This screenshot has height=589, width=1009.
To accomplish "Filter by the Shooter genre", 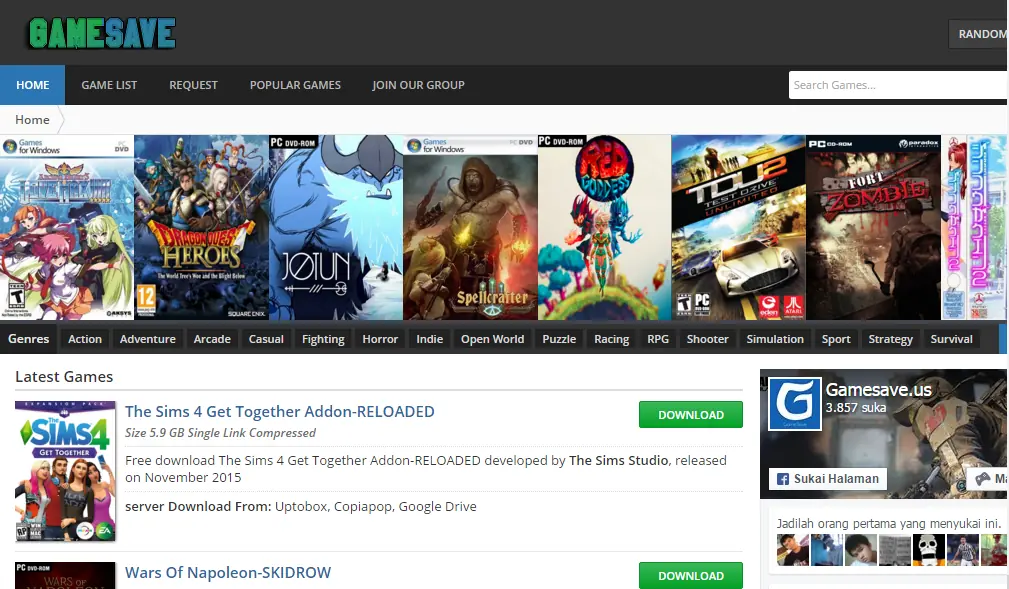I will pos(707,339).
